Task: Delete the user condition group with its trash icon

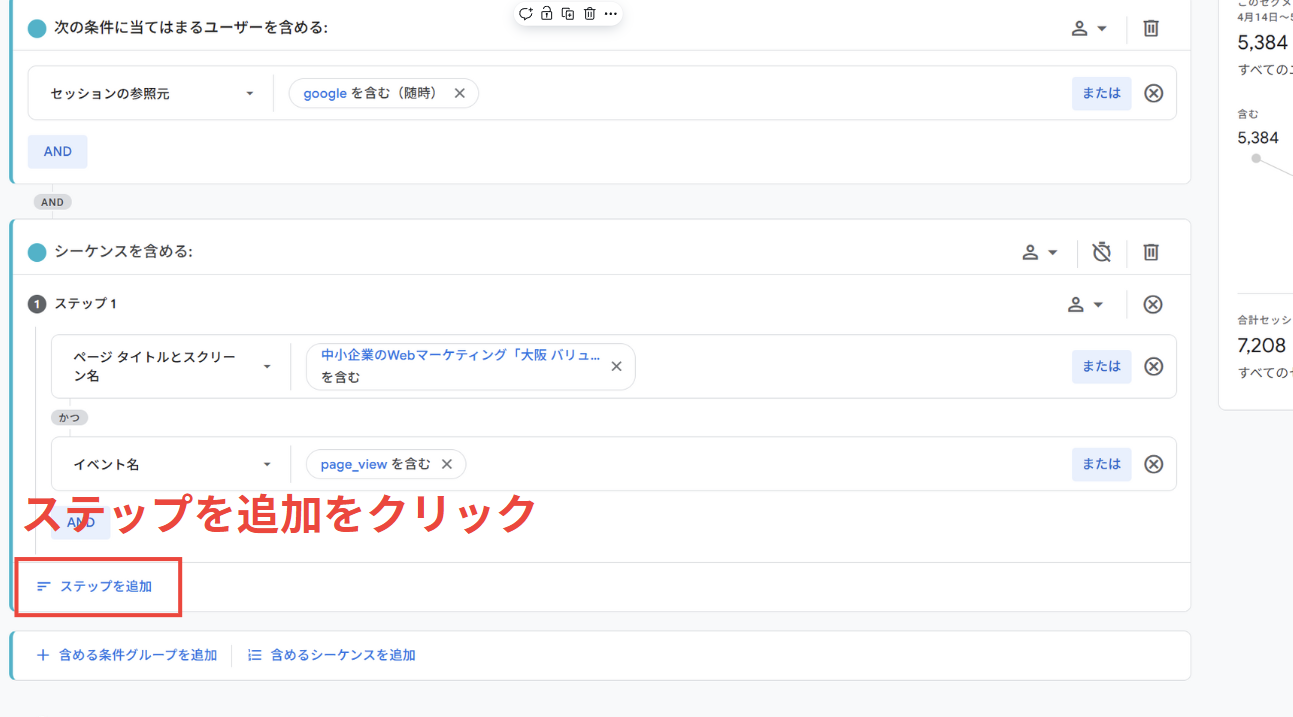Action: tap(1151, 28)
